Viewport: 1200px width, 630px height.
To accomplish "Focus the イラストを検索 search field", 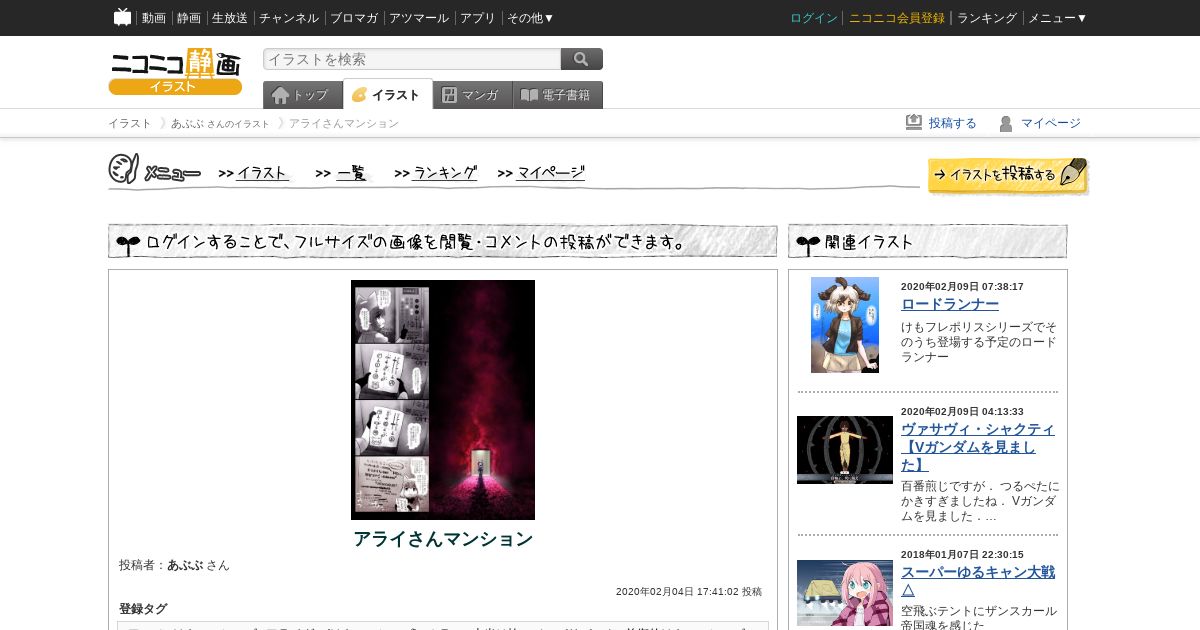I will (x=412, y=59).
